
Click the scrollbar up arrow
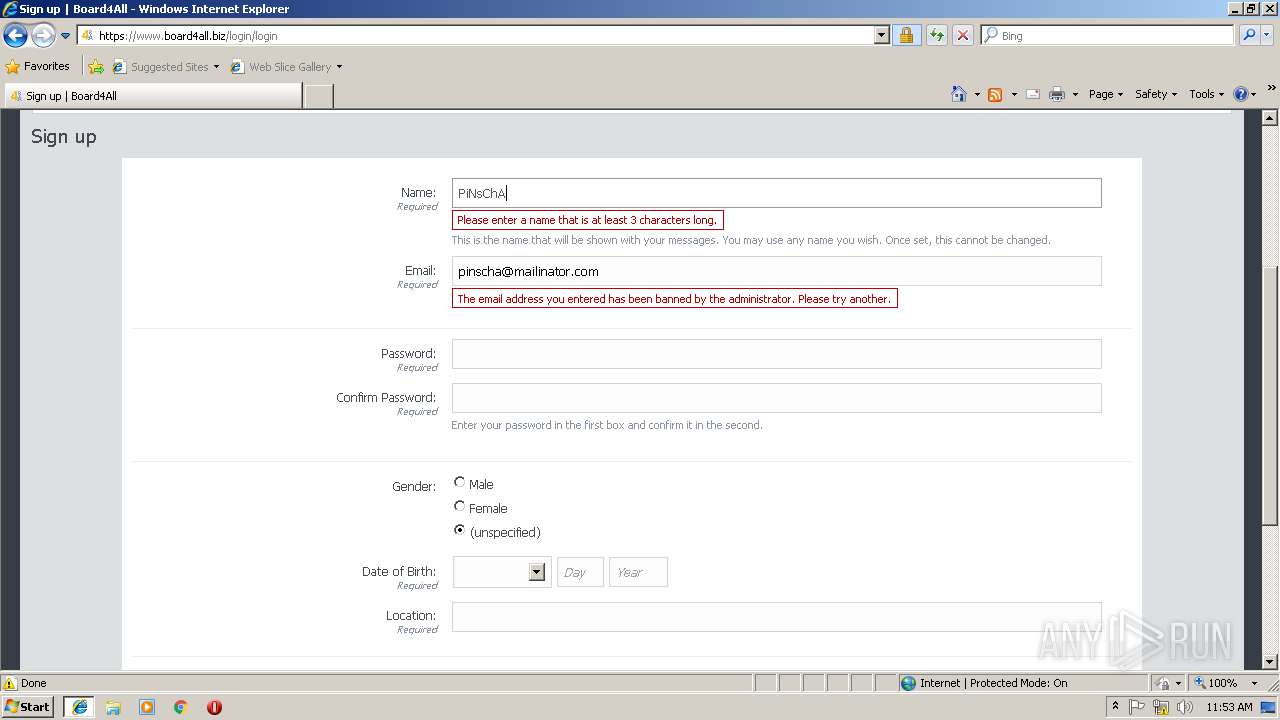pyautogui.click(x=1270, y=118)
